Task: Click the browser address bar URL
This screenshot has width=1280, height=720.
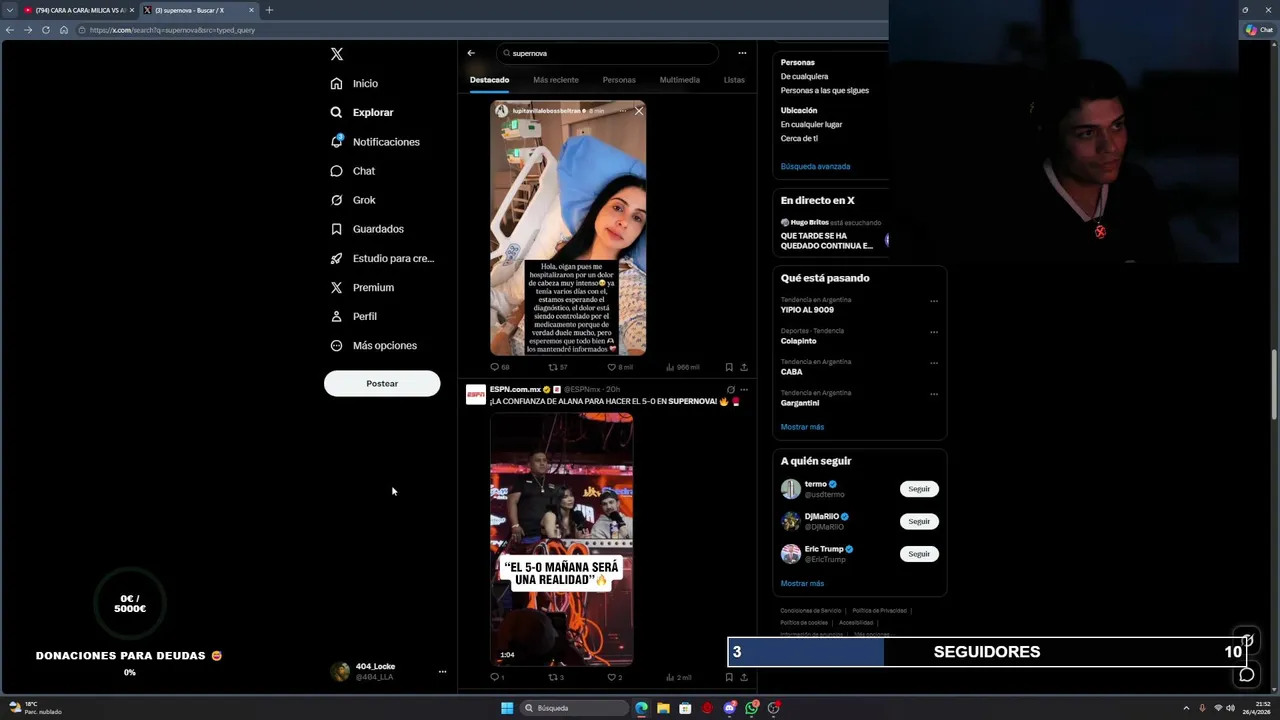Action: (172, 30)
